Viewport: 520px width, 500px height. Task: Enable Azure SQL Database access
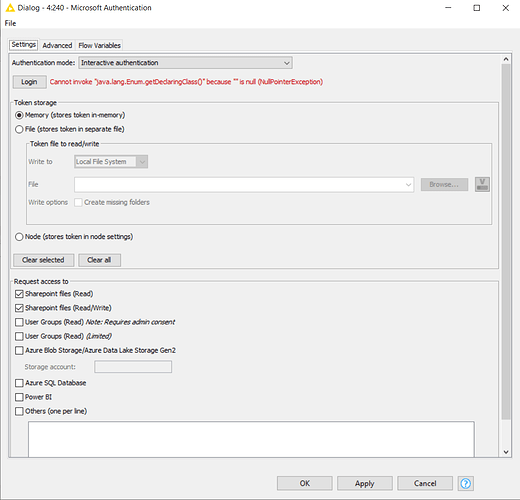(x=19, y=383)
